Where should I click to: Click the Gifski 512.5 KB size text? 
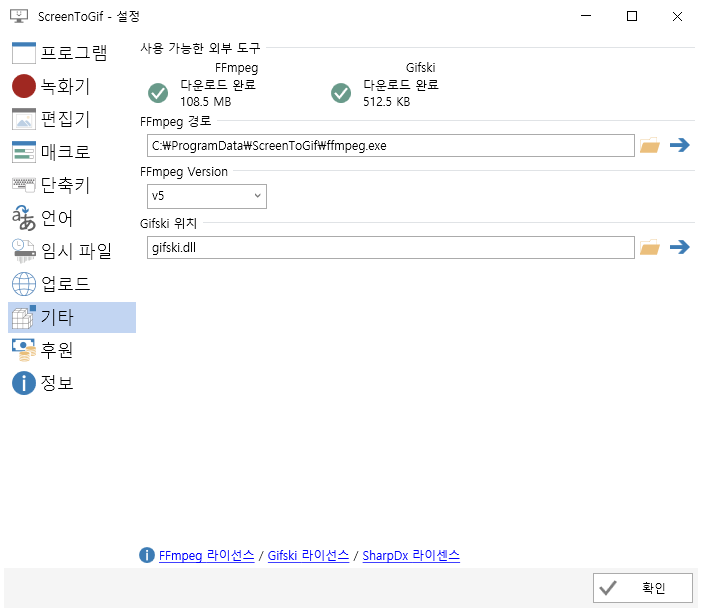coord(386,102)
